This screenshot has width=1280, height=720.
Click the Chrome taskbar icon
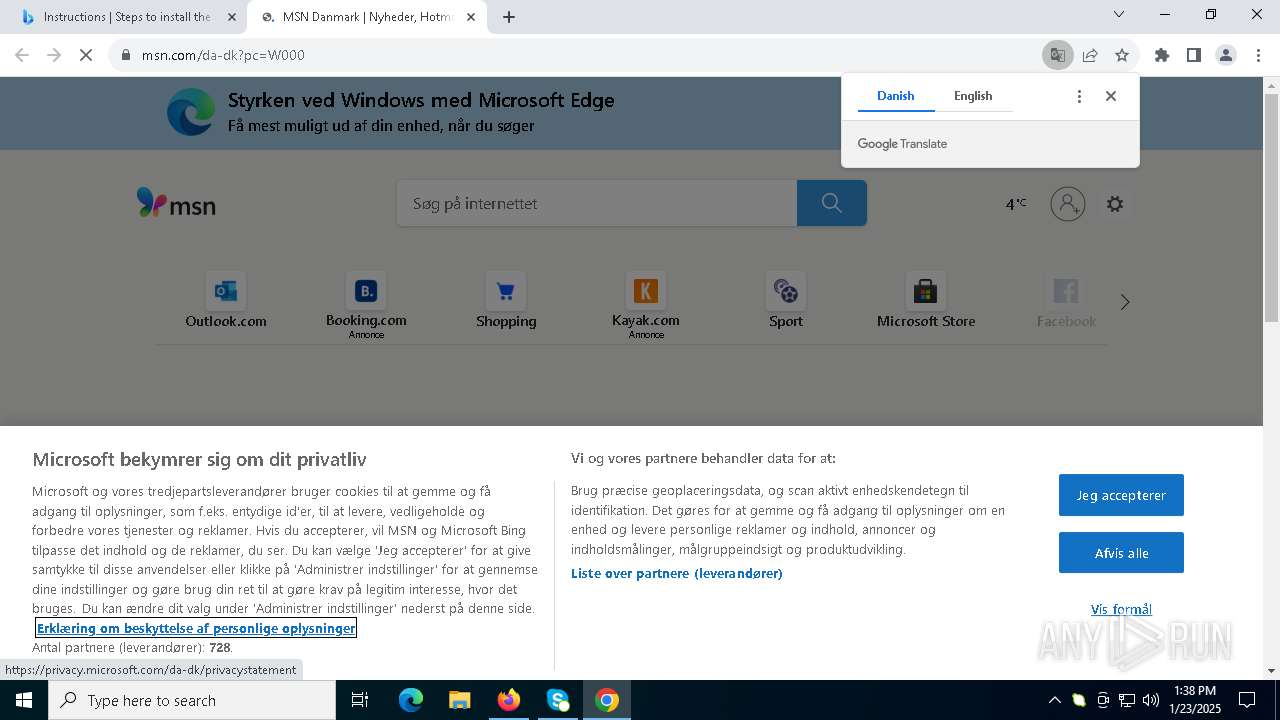pyautogui.click(x=607, y=700)
